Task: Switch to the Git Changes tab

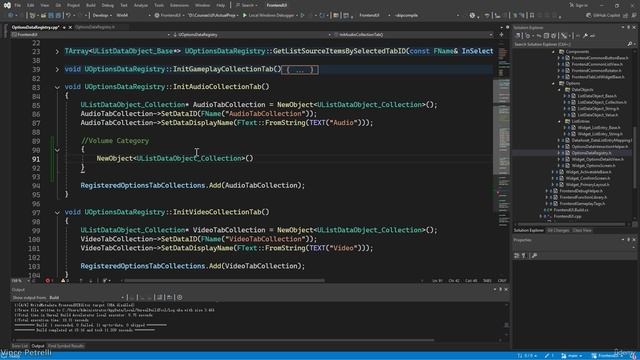Action: coord(558,231)
